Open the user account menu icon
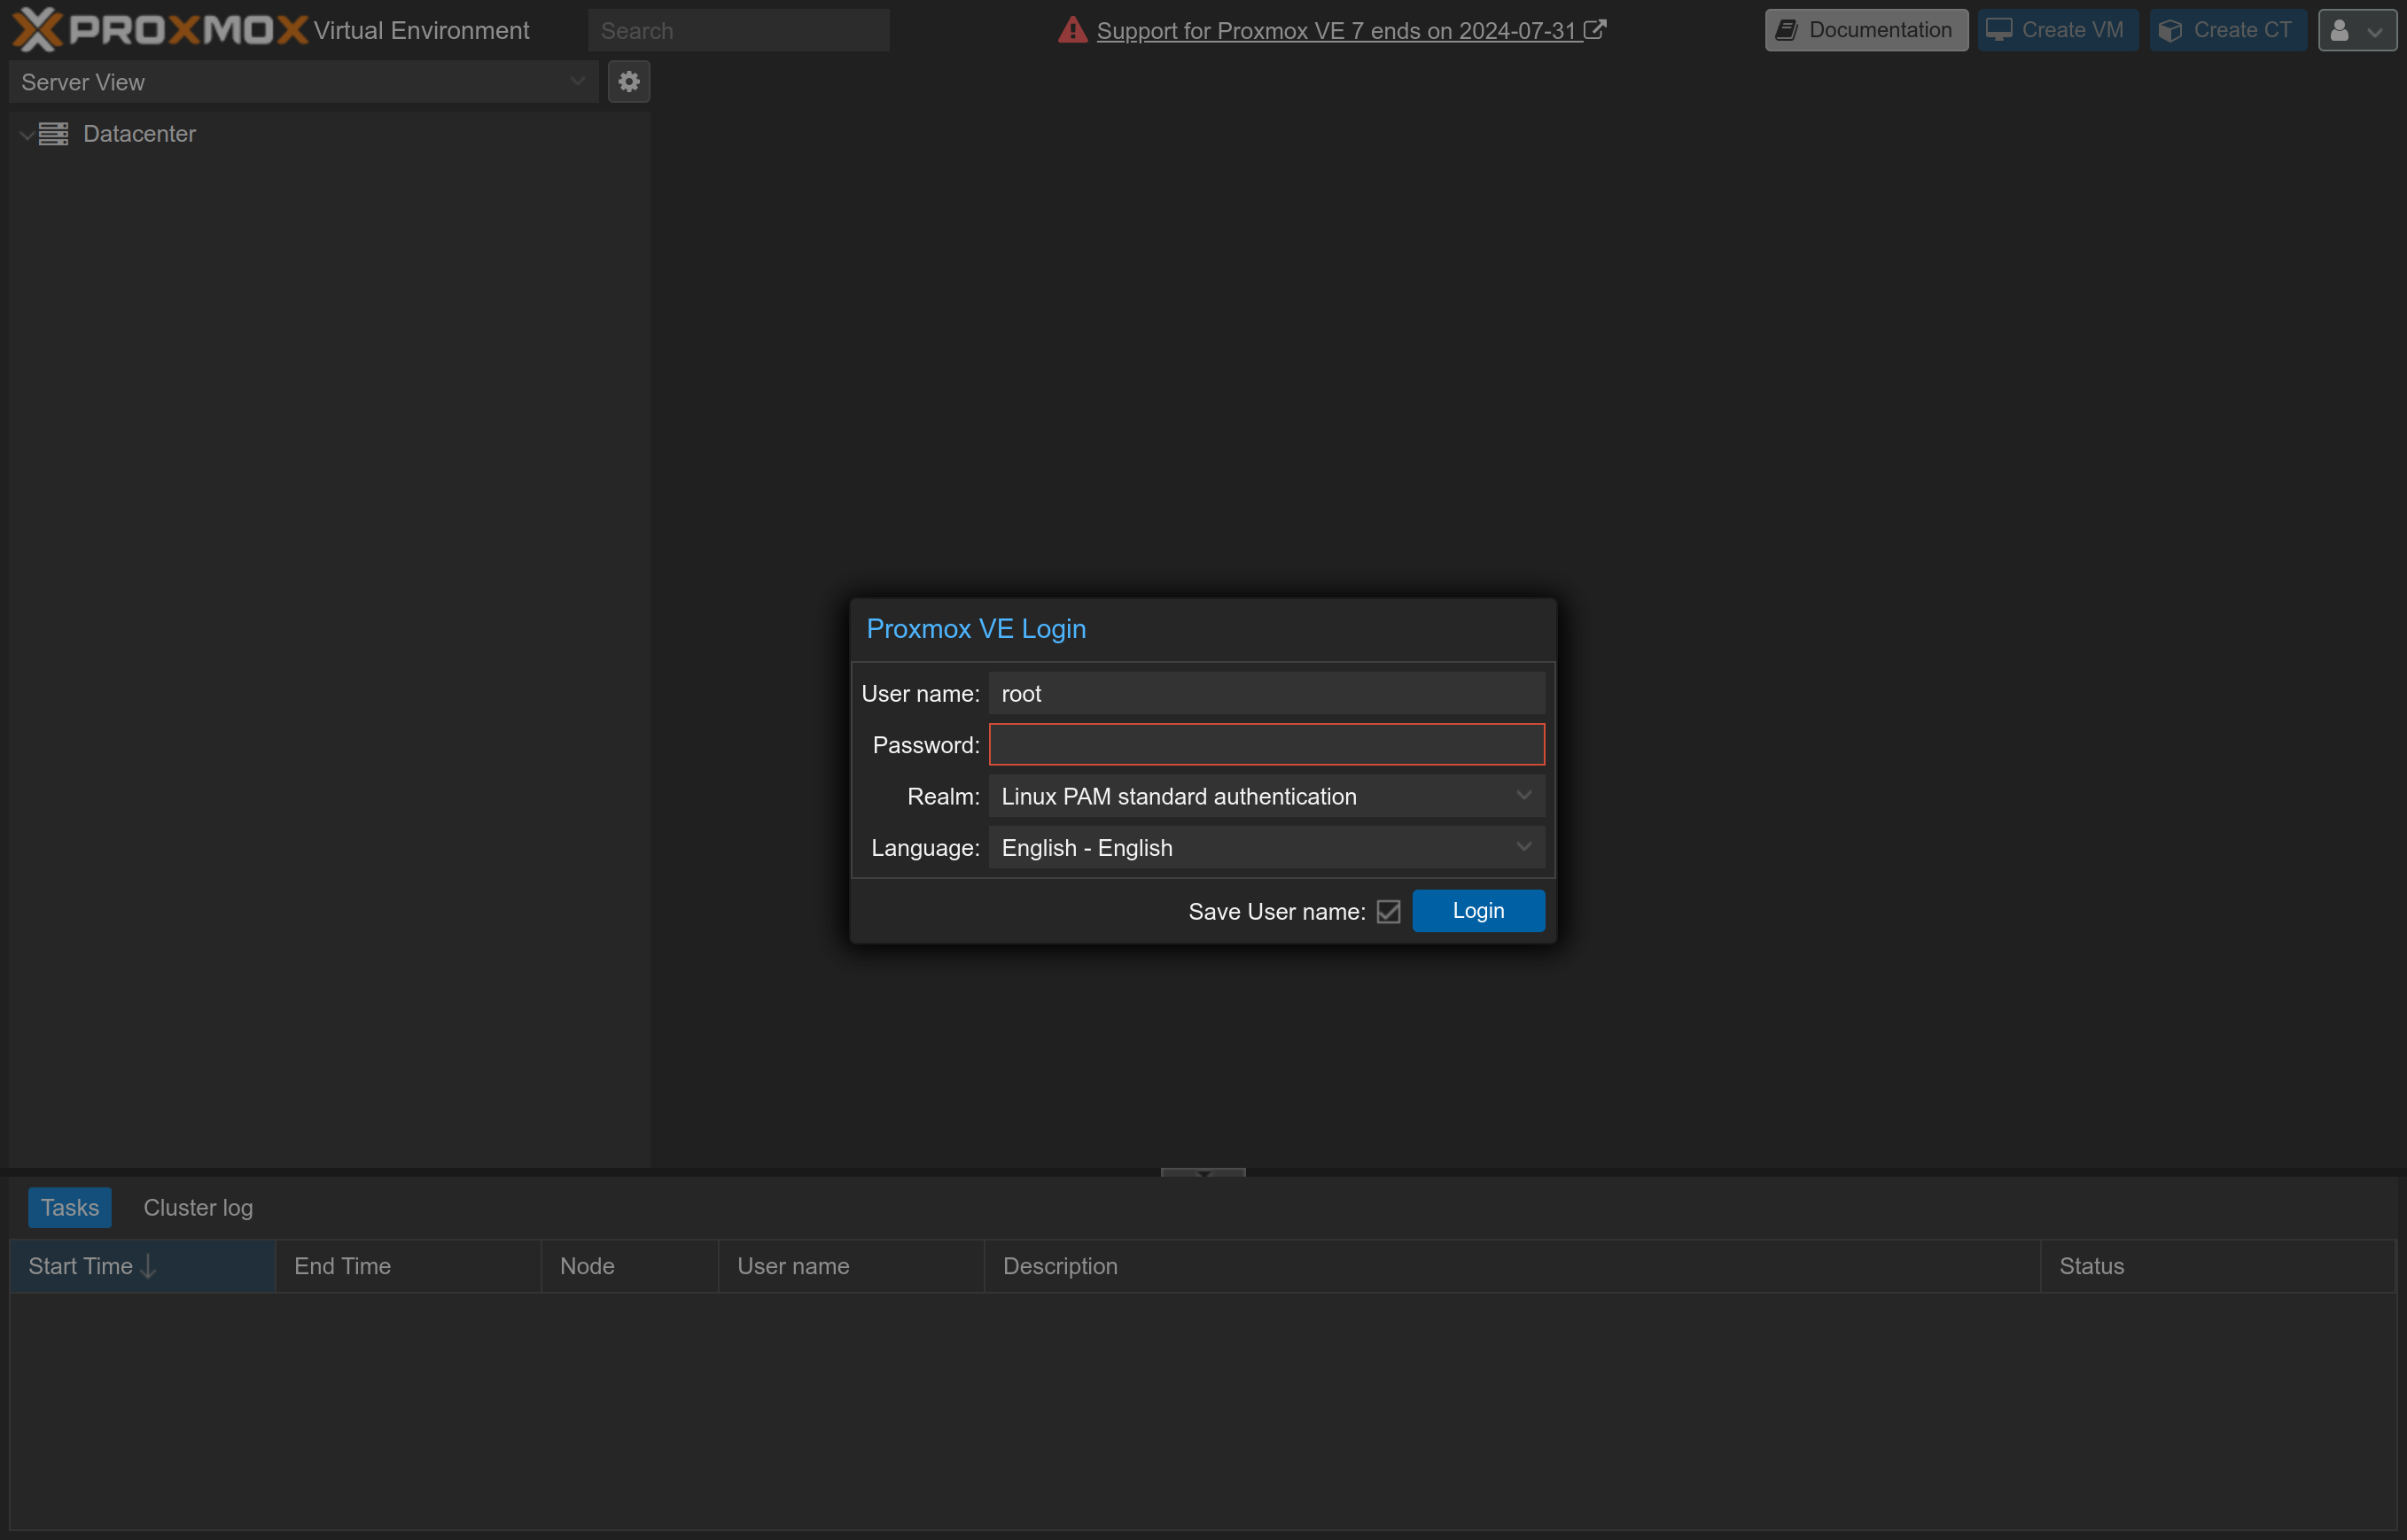 click(x=2357, y=30)
